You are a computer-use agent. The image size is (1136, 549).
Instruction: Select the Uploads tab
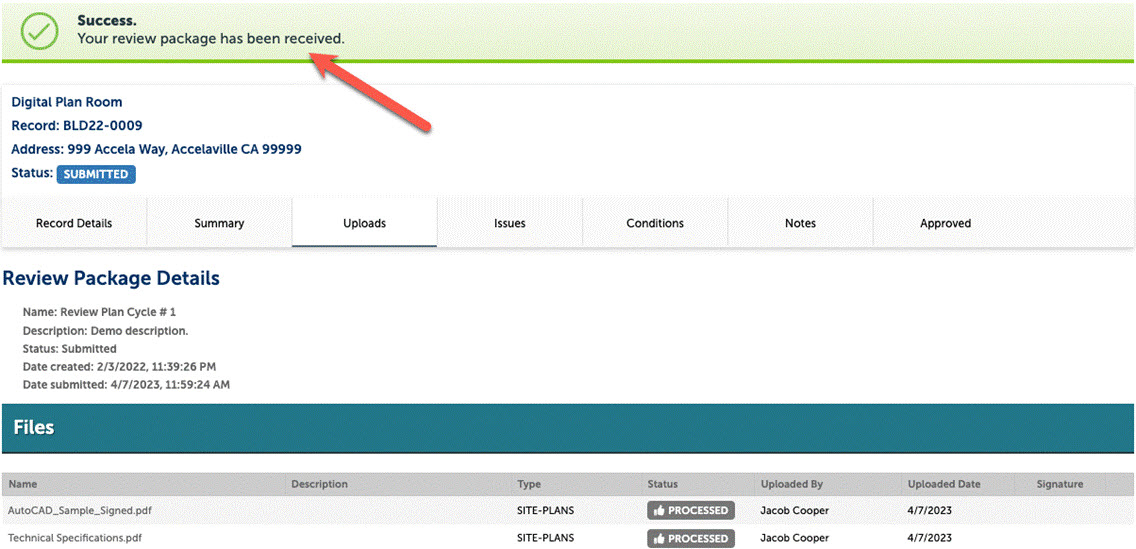364,223
